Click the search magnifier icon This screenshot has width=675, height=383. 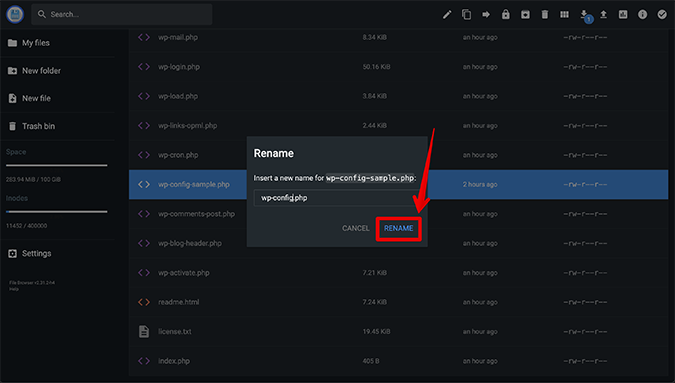(x=42, y=14)
